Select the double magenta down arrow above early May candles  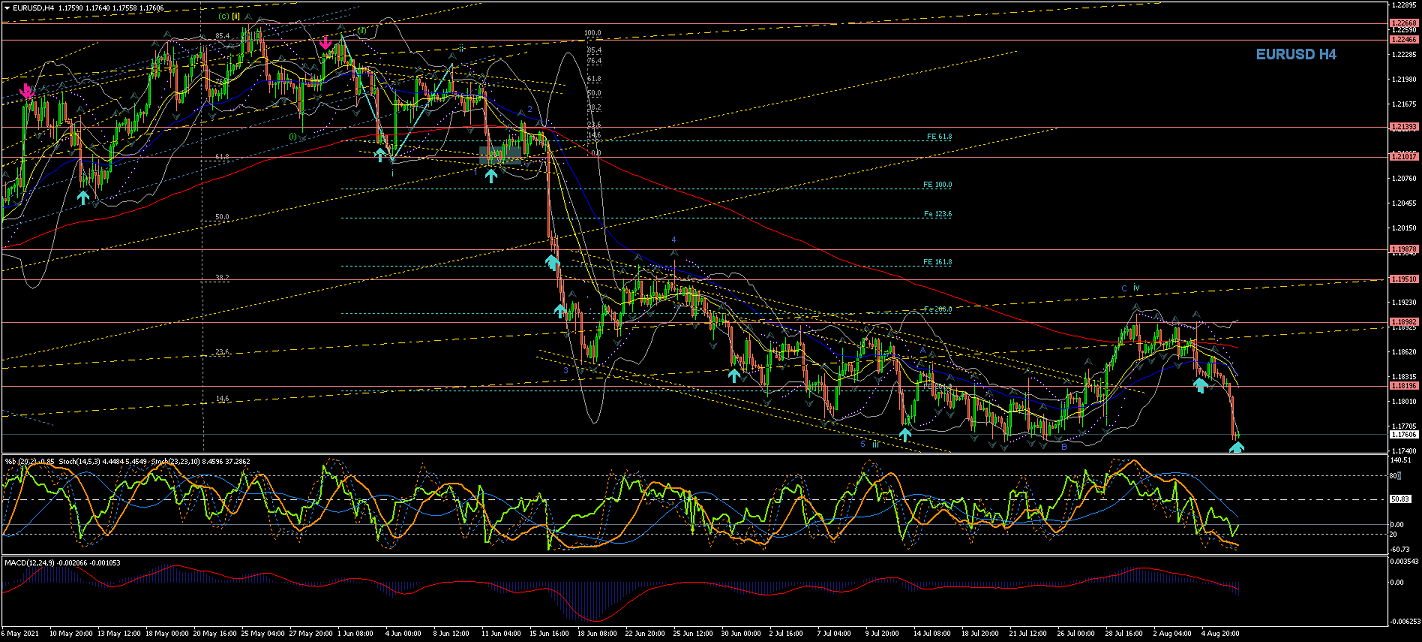(29, 93)
